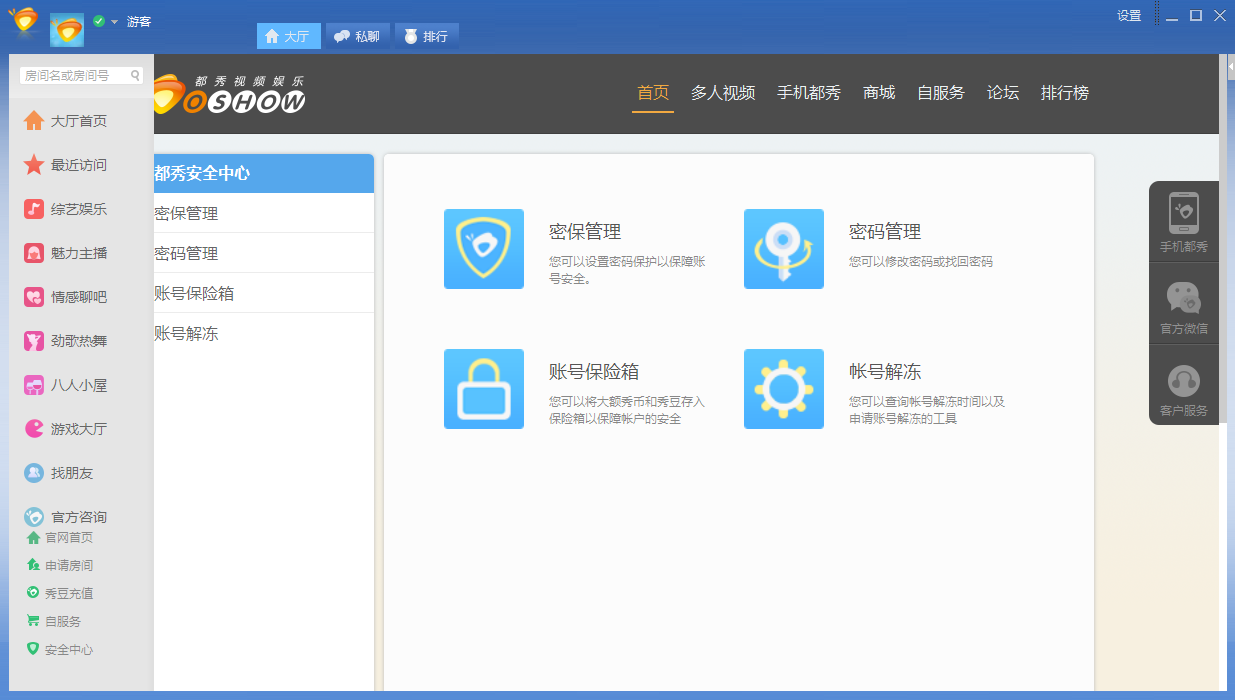The height and width of the screenshot is (700, 1235).
Task: Open the 密码管理 card title
Action: (885, 232)
